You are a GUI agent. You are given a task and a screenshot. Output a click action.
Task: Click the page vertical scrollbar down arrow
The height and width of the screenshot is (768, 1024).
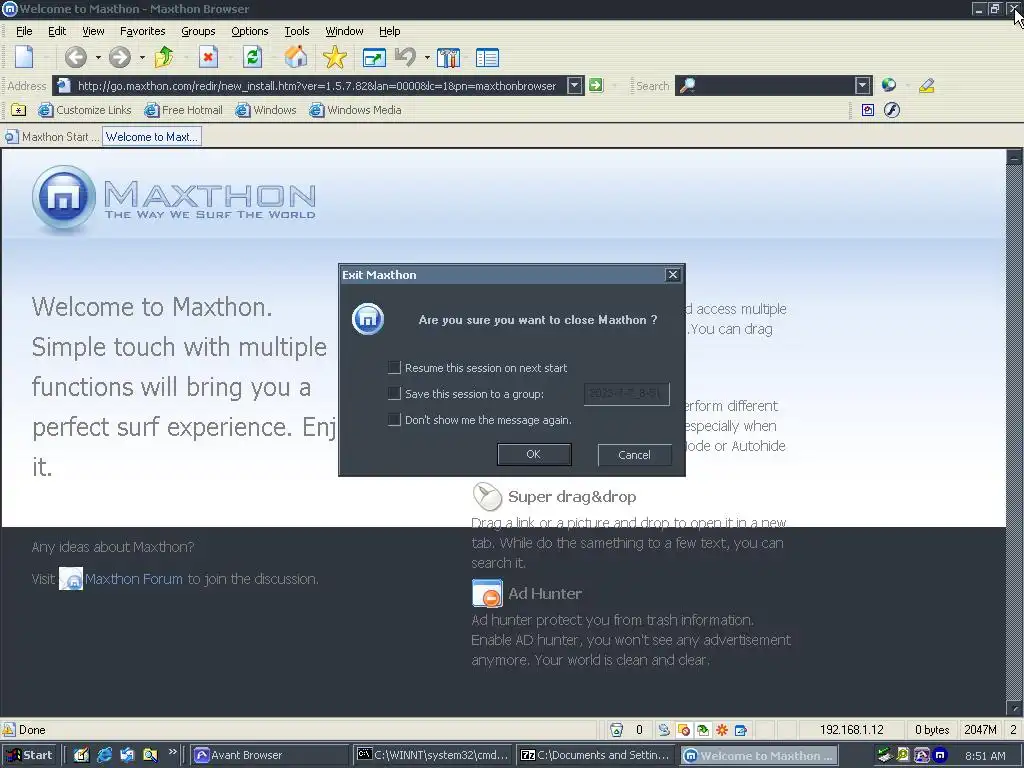tap(1014, 709)
